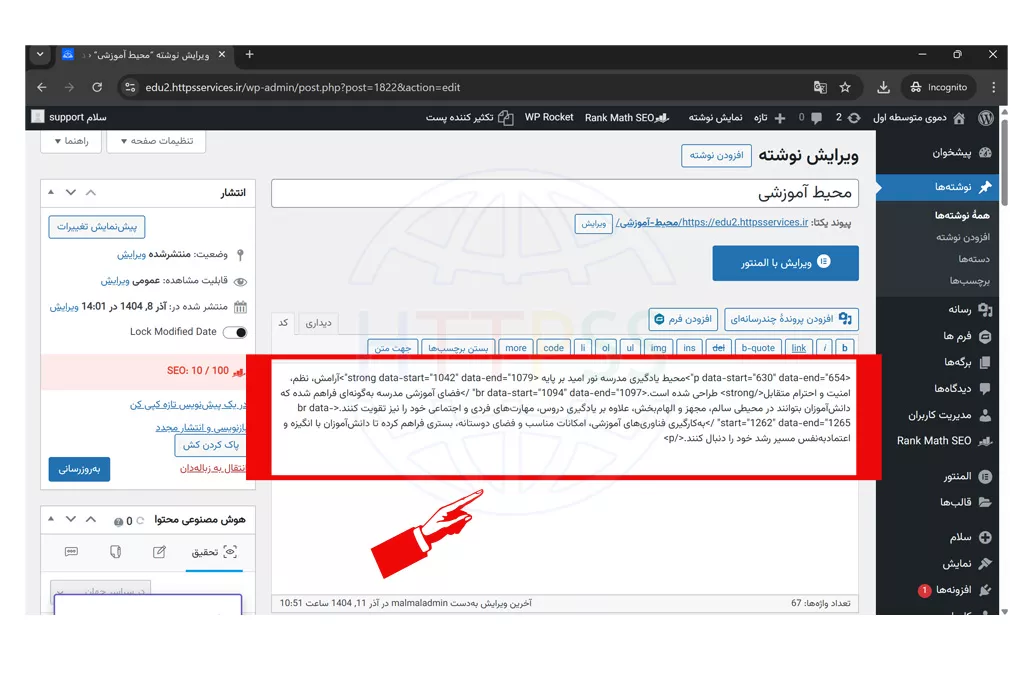The width and height of the screenshot is (1024, 683).
Task: Reload the page using the browser refresh icon
Action: click(97, 87)
